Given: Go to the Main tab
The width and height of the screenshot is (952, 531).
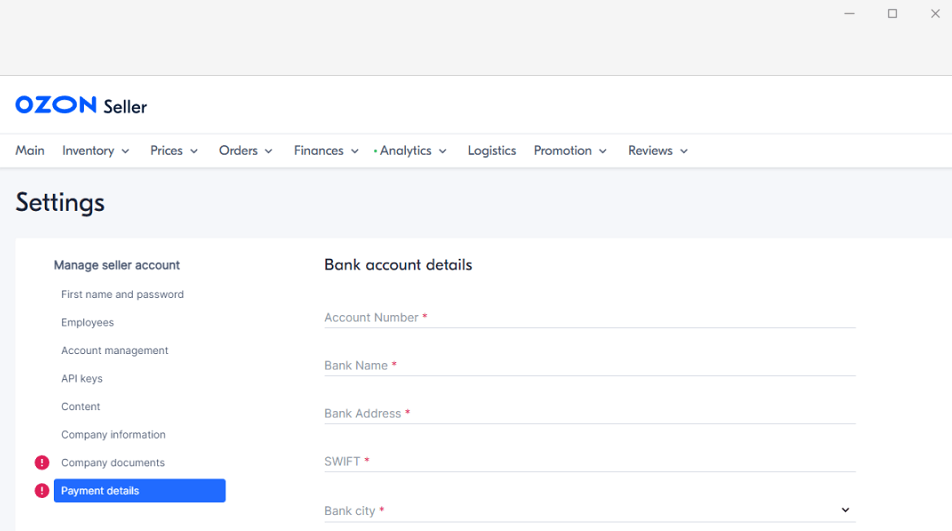Looking at the screenshot, I should (x=30, y=151).
